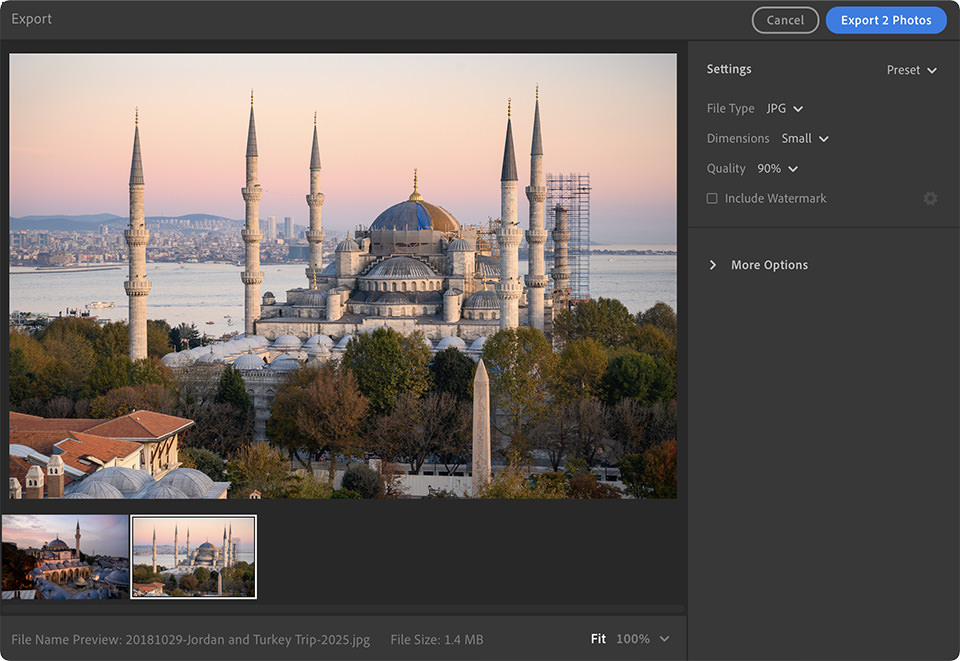Click the large mosque preview image

342,276
